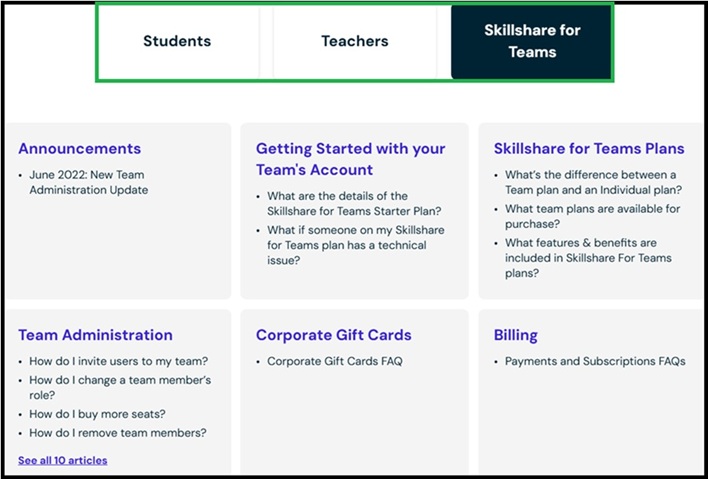Expand See all 10 articles

point(62,461)
